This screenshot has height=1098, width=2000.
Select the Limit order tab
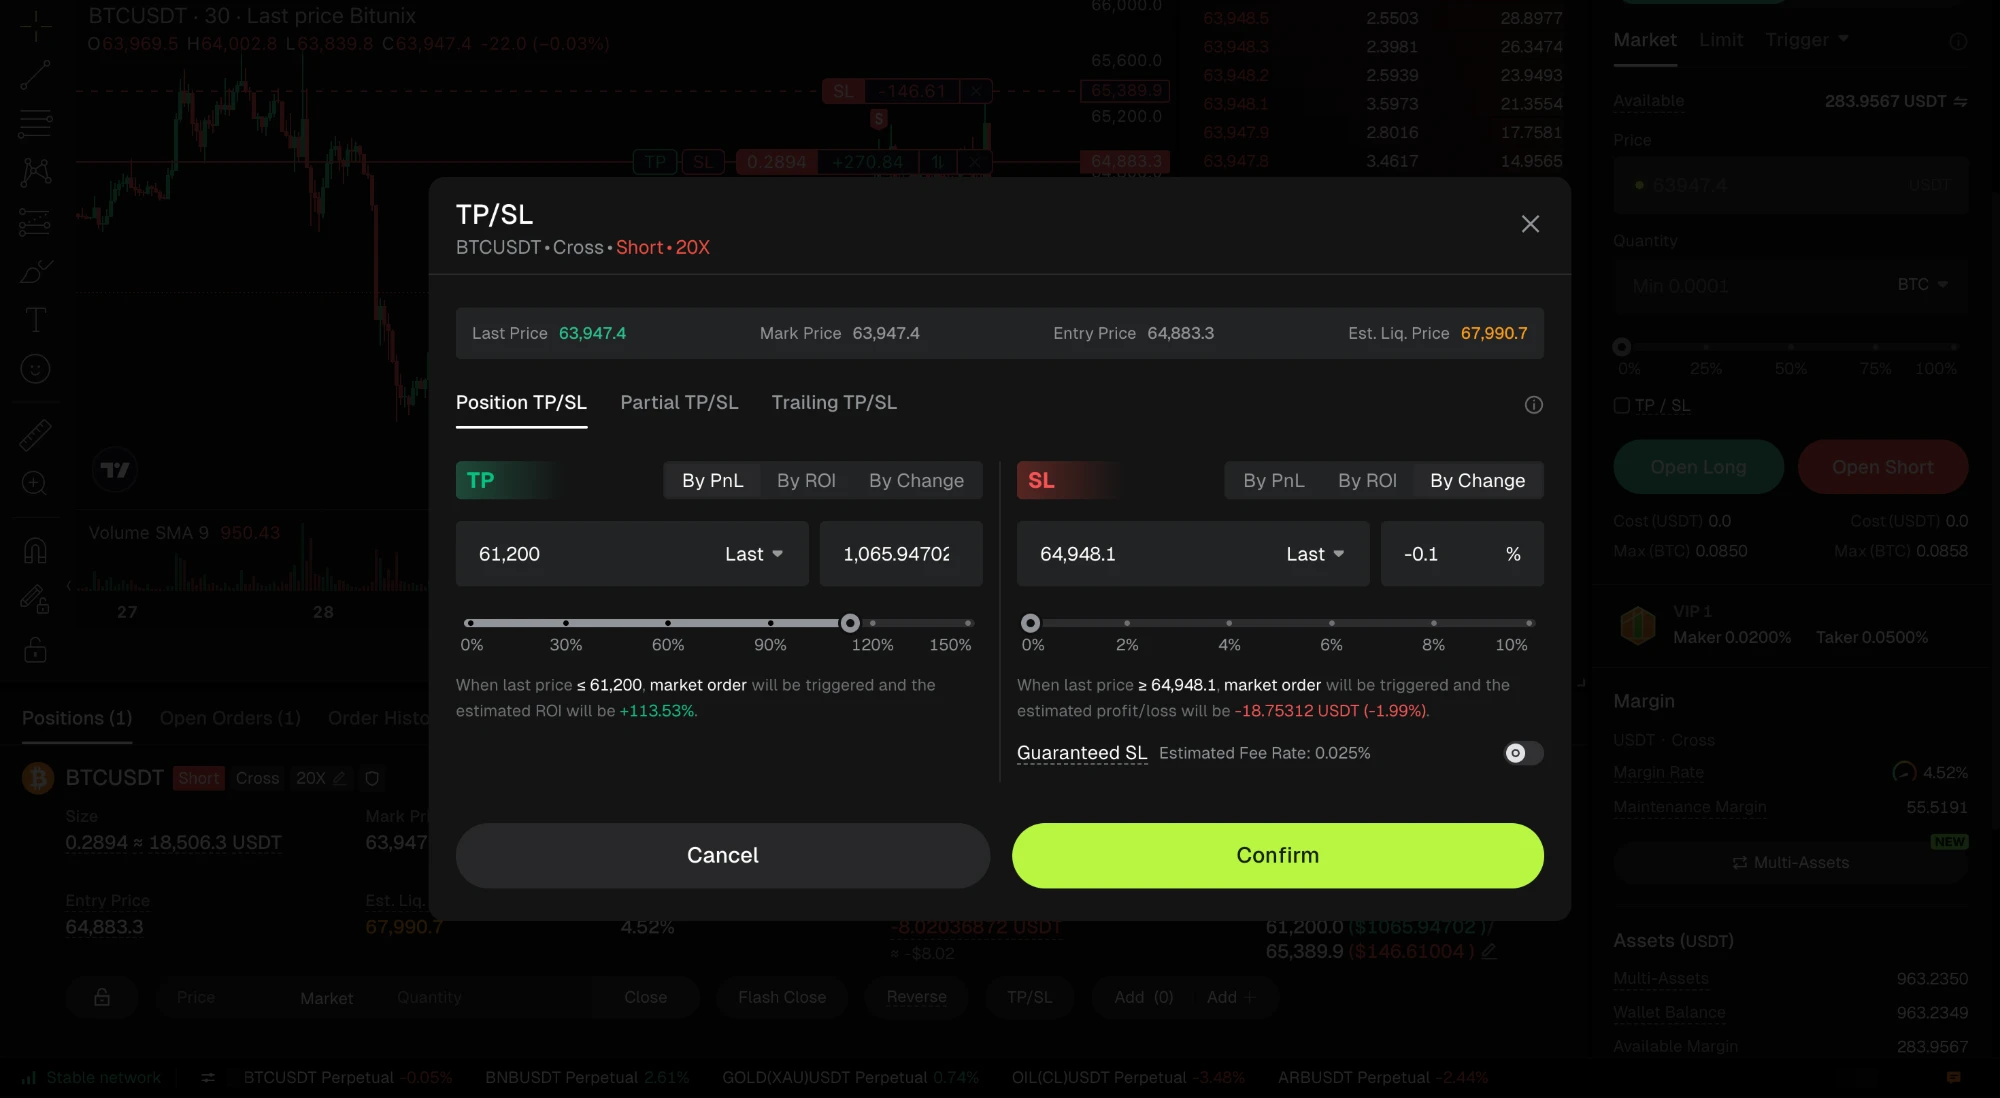pyautogui.click(x=1720, y=40)
